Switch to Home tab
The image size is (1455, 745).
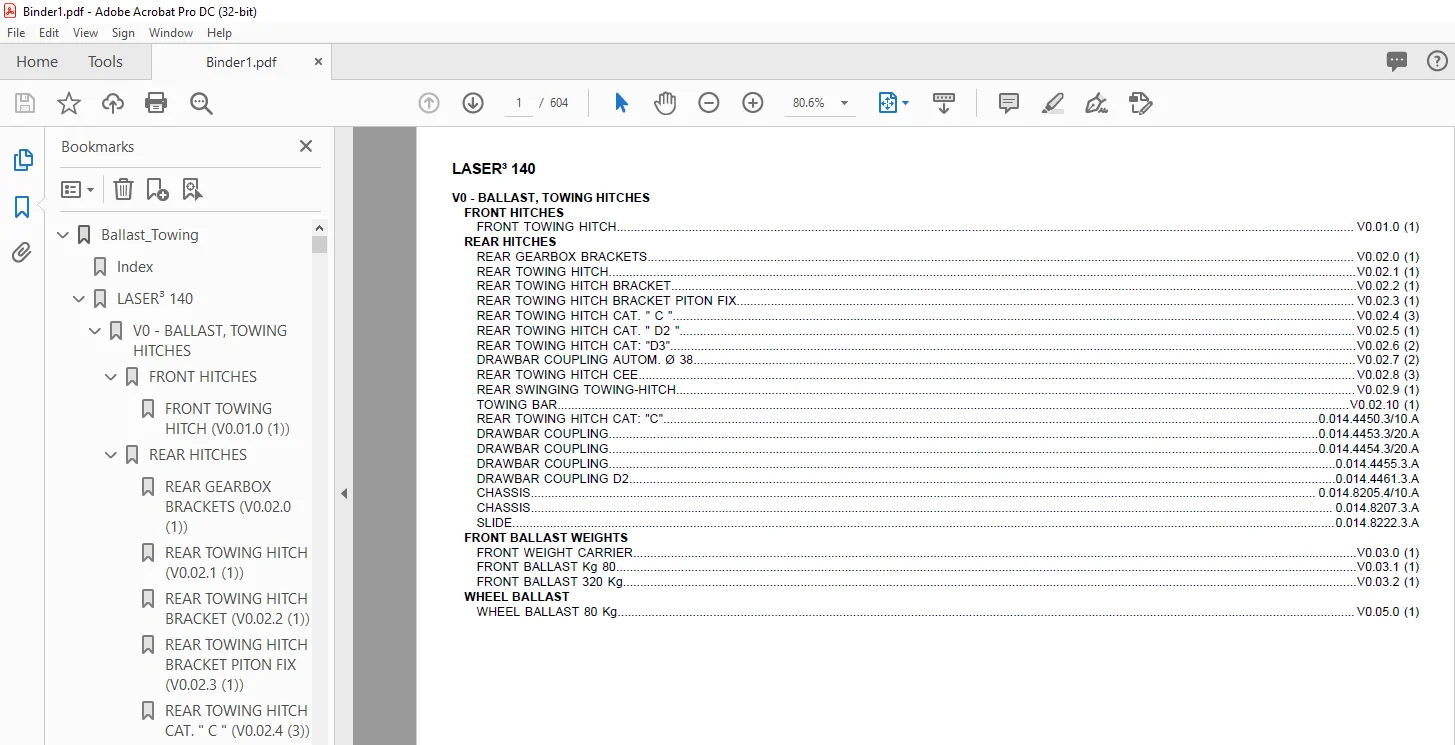coord(37,62)
